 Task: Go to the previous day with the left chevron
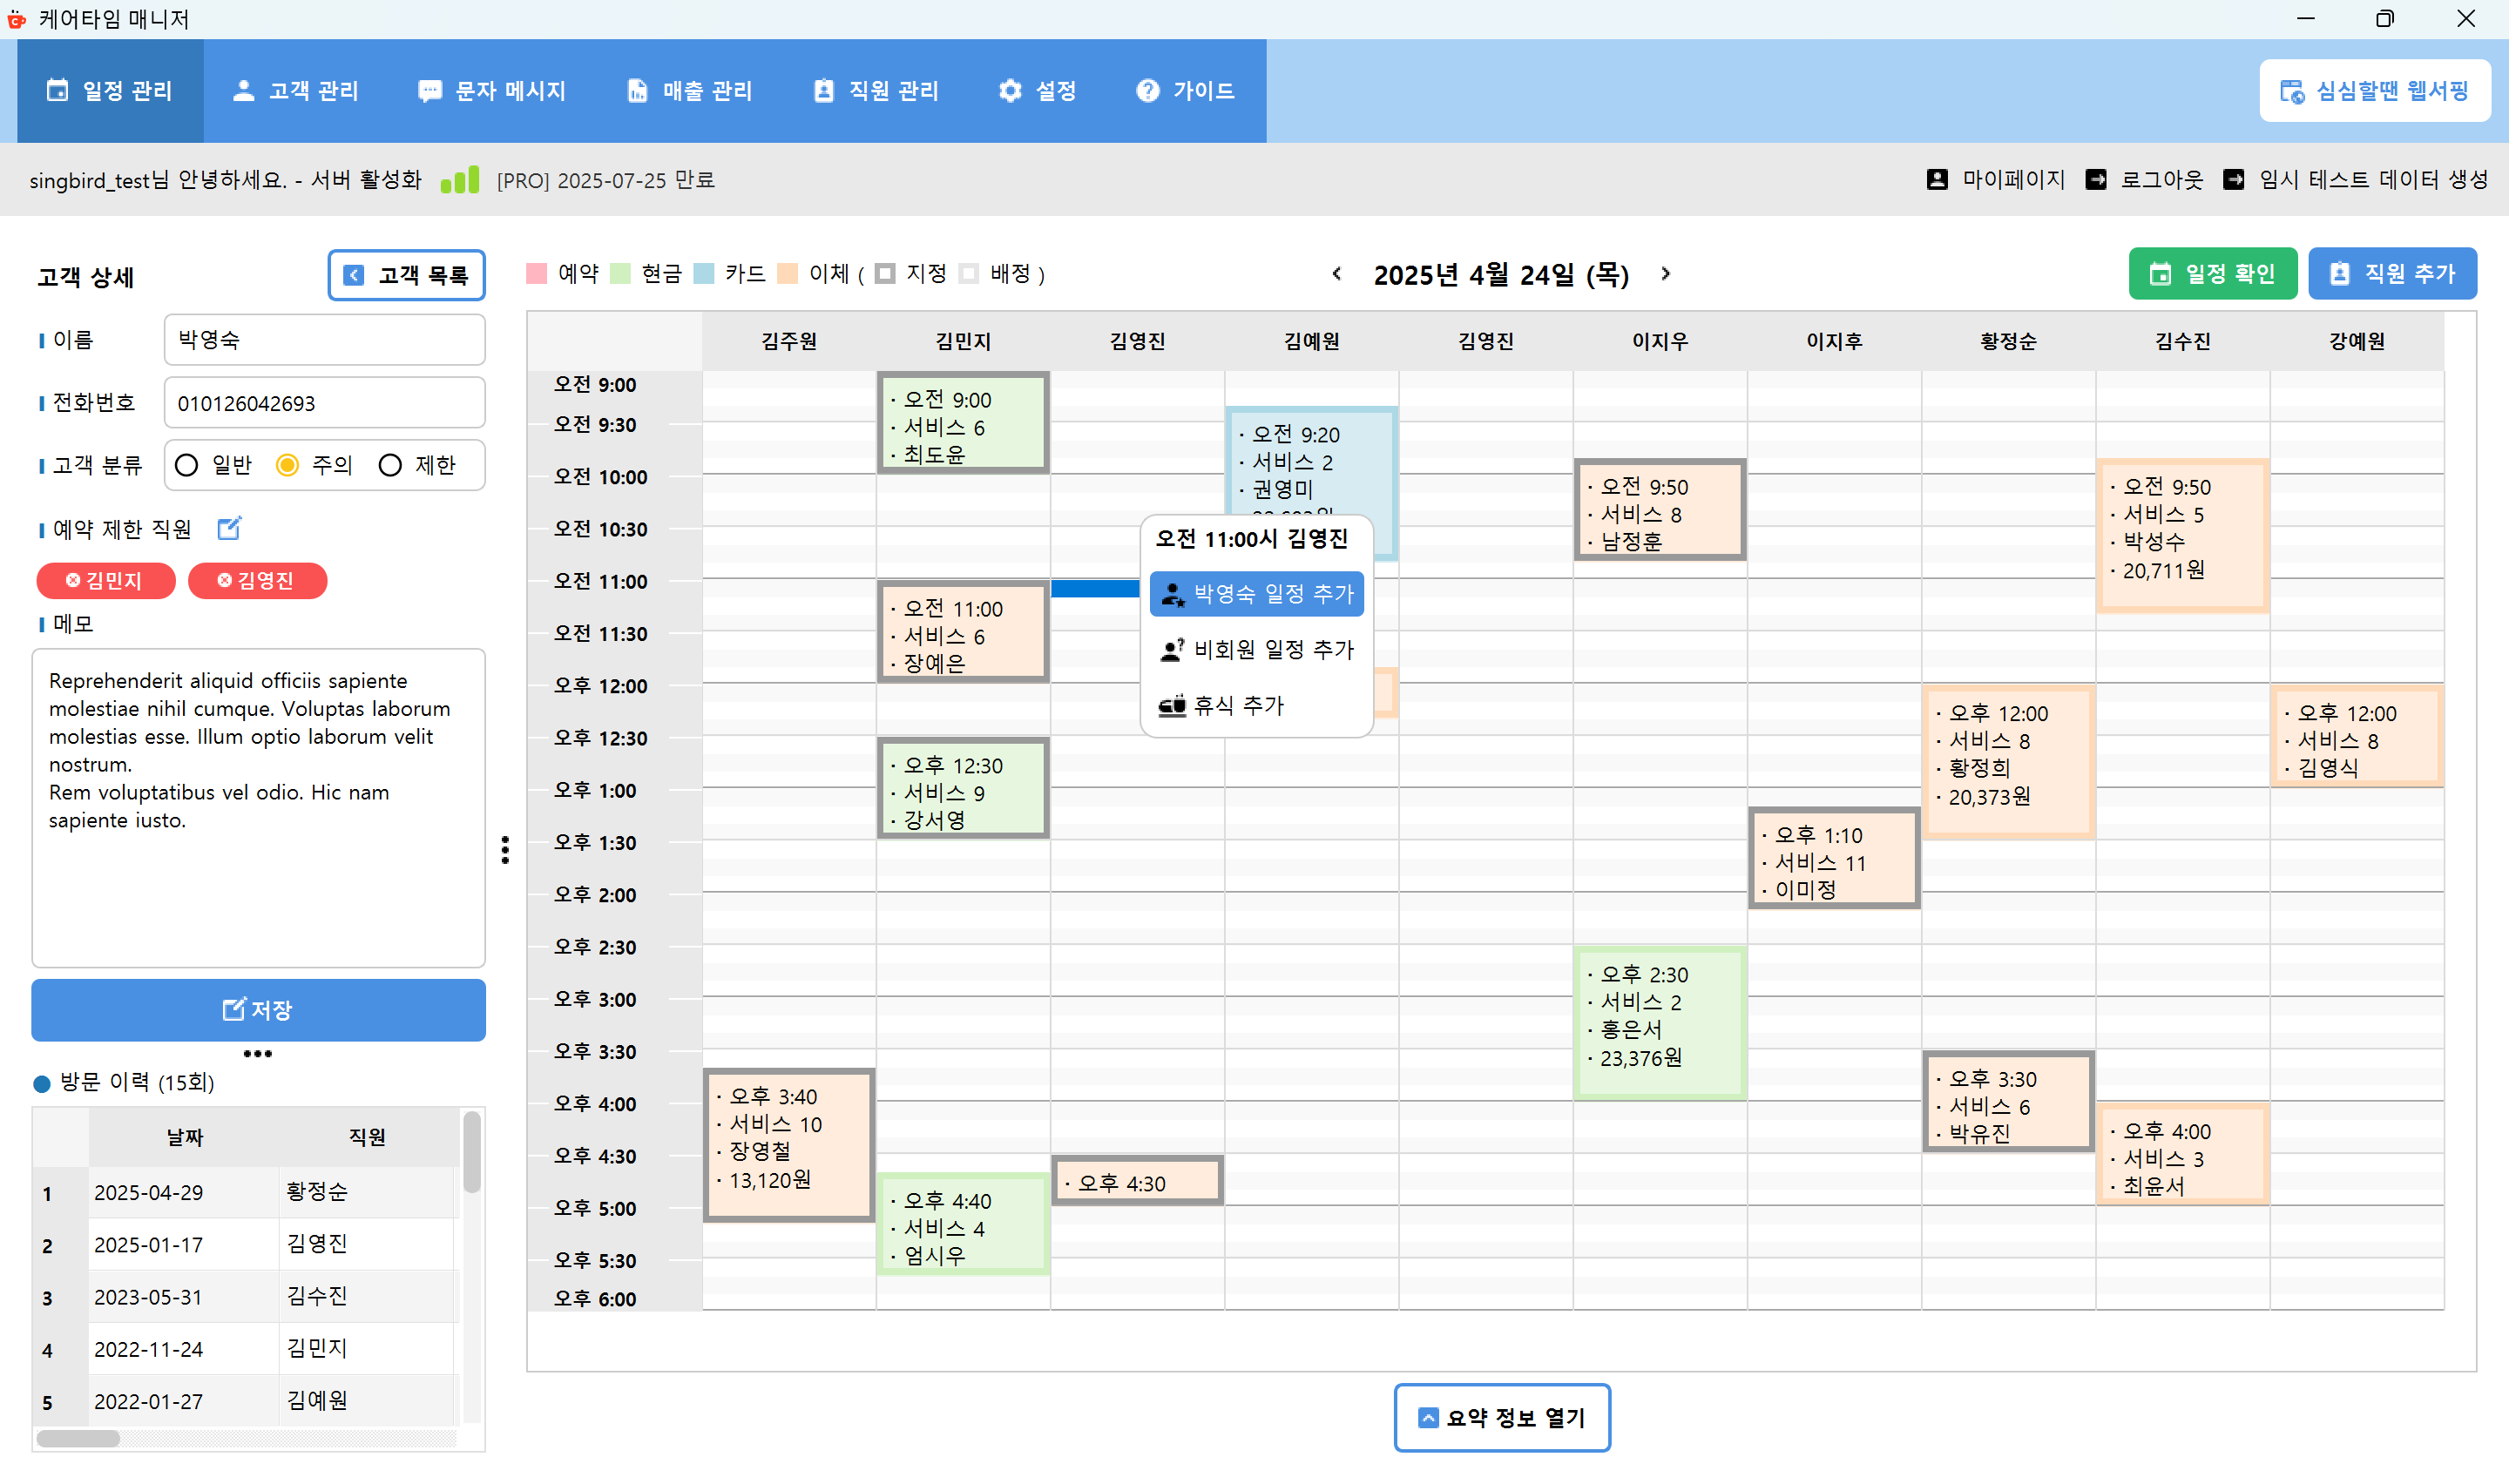click(x=1337, y=274)
